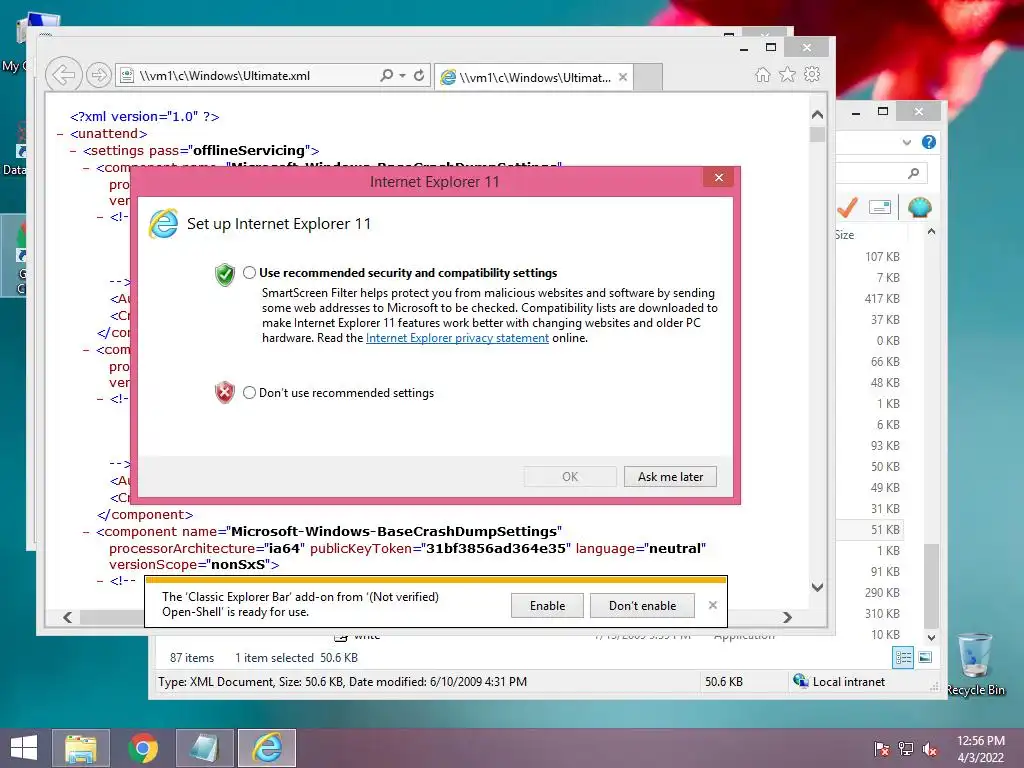
Task: Open Favorites star in Internet Explorer
Action: (788, 74)
